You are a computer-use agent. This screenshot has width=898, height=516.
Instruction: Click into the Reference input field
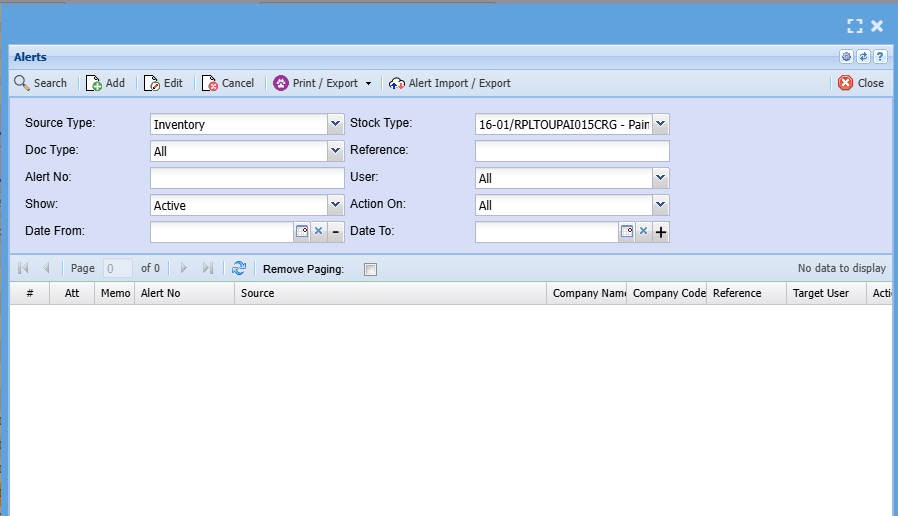(x=571, y=151)
